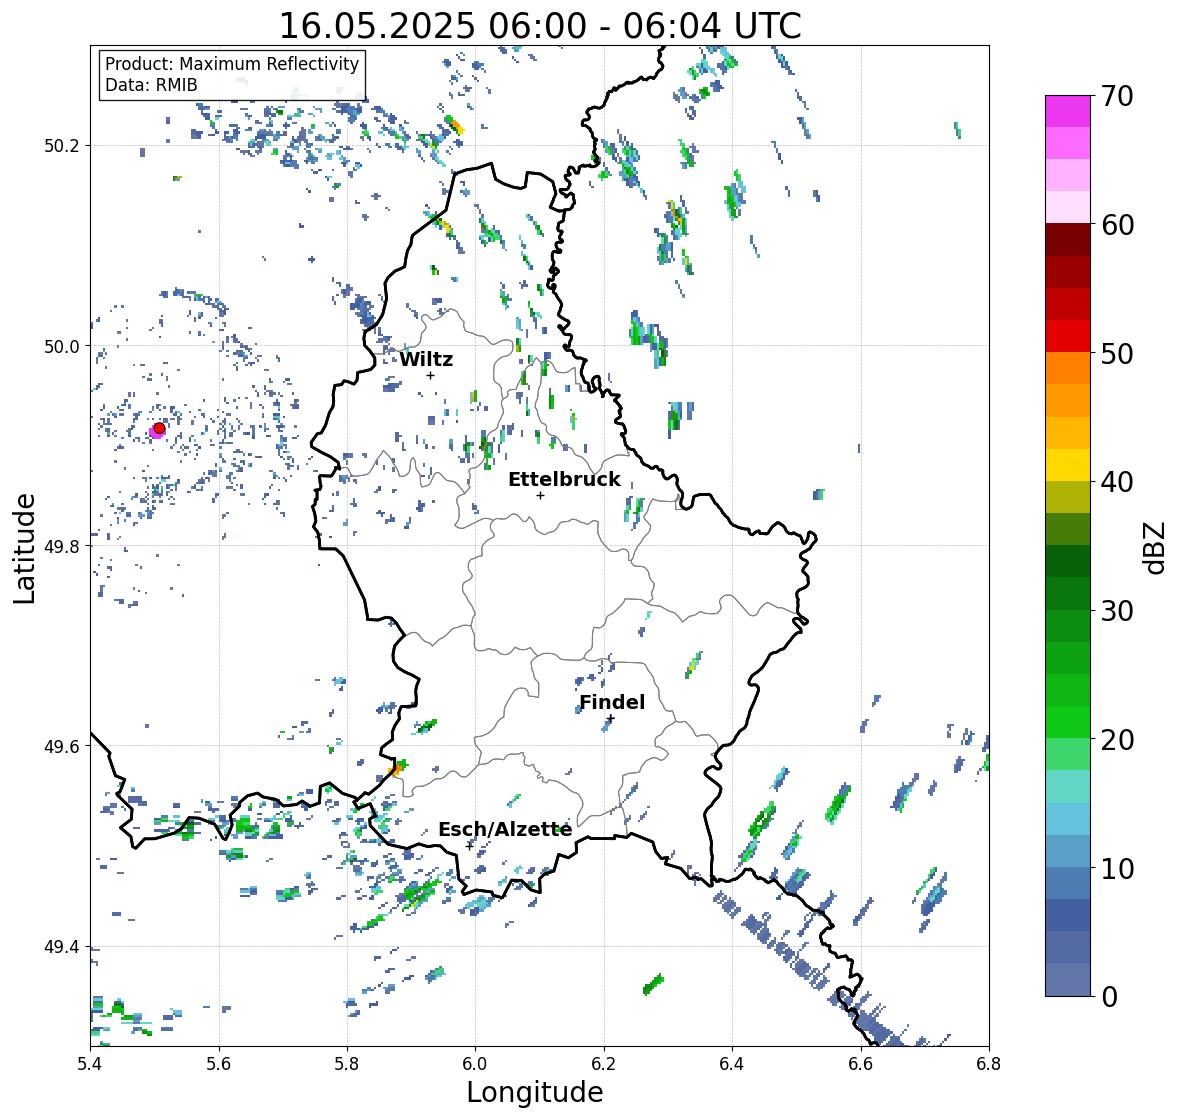This screenshot has height=1117, width=1179.
Task: Click the 20 tick on the colorbar
Action: pyautogui.click(x=1117, y=740)
